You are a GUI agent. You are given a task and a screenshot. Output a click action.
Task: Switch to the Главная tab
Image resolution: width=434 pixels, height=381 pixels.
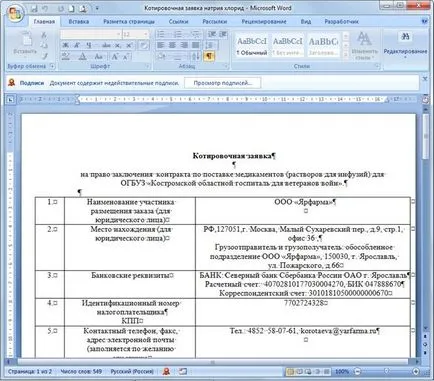click(44, 22)
